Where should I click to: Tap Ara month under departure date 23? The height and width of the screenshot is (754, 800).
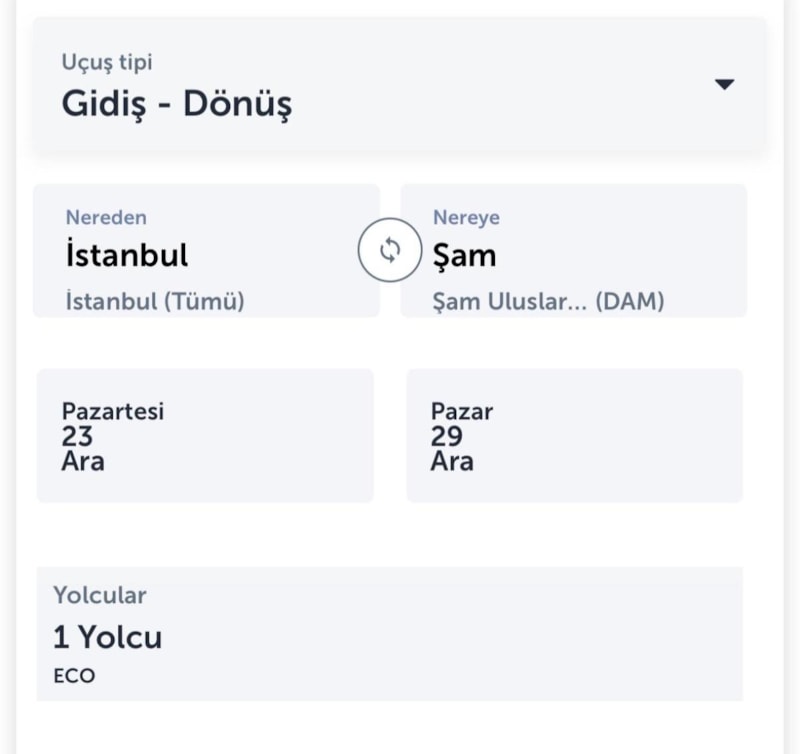83,461
